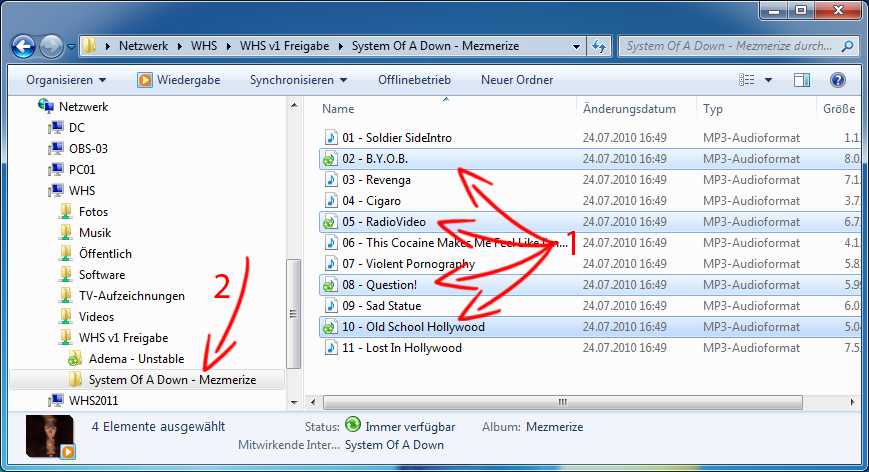Click the WHS v1 Freigabe breadcrumb
Viewport: 869px width, 472px height.
[284, 46]
